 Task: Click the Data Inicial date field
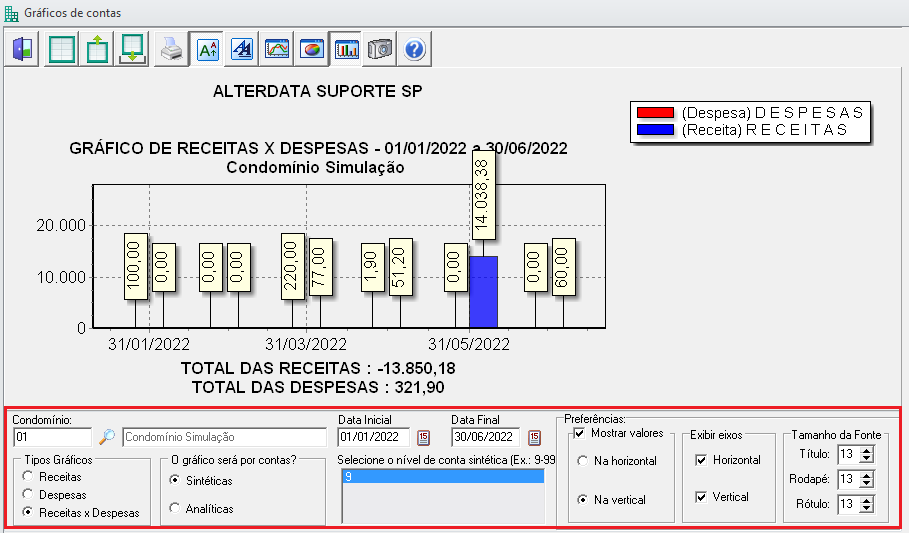[373, 437]
